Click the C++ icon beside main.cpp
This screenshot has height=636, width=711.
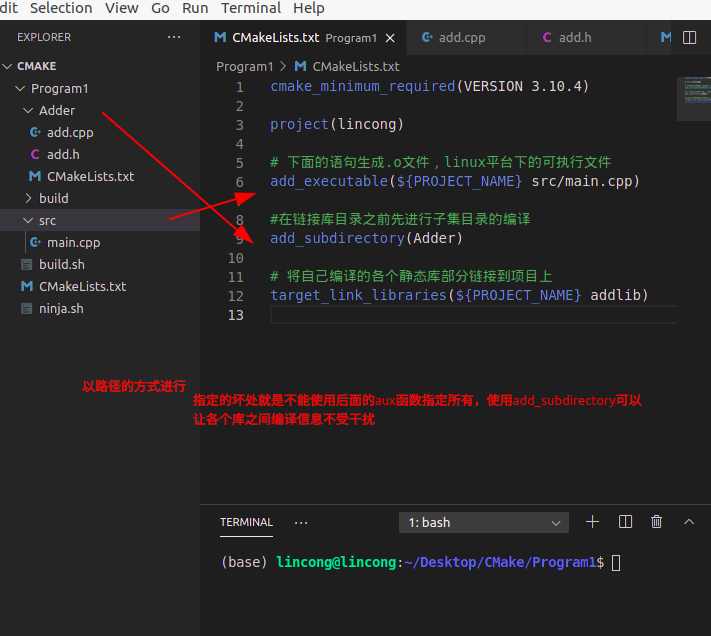35,243
